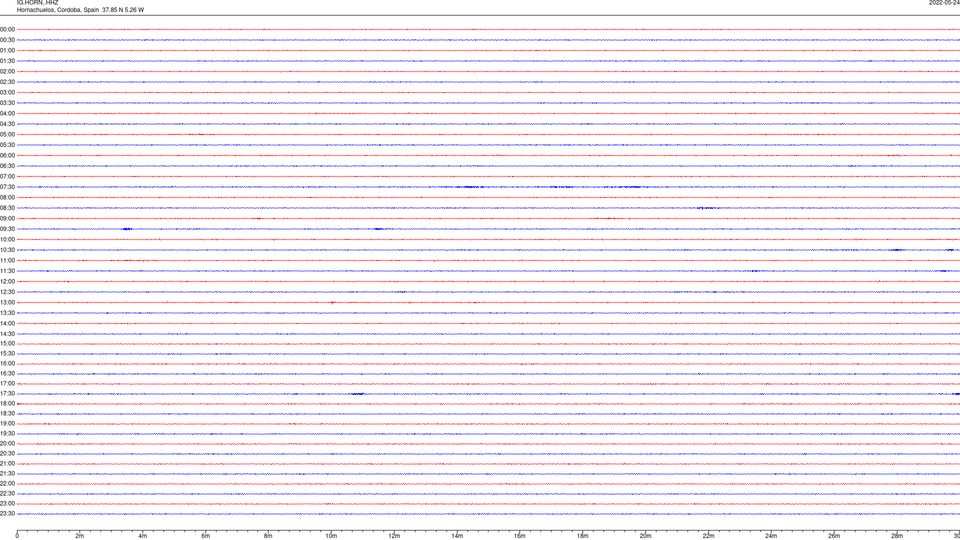Click the 16:00 time label
The image size is (960, 540).
point(7,364)
